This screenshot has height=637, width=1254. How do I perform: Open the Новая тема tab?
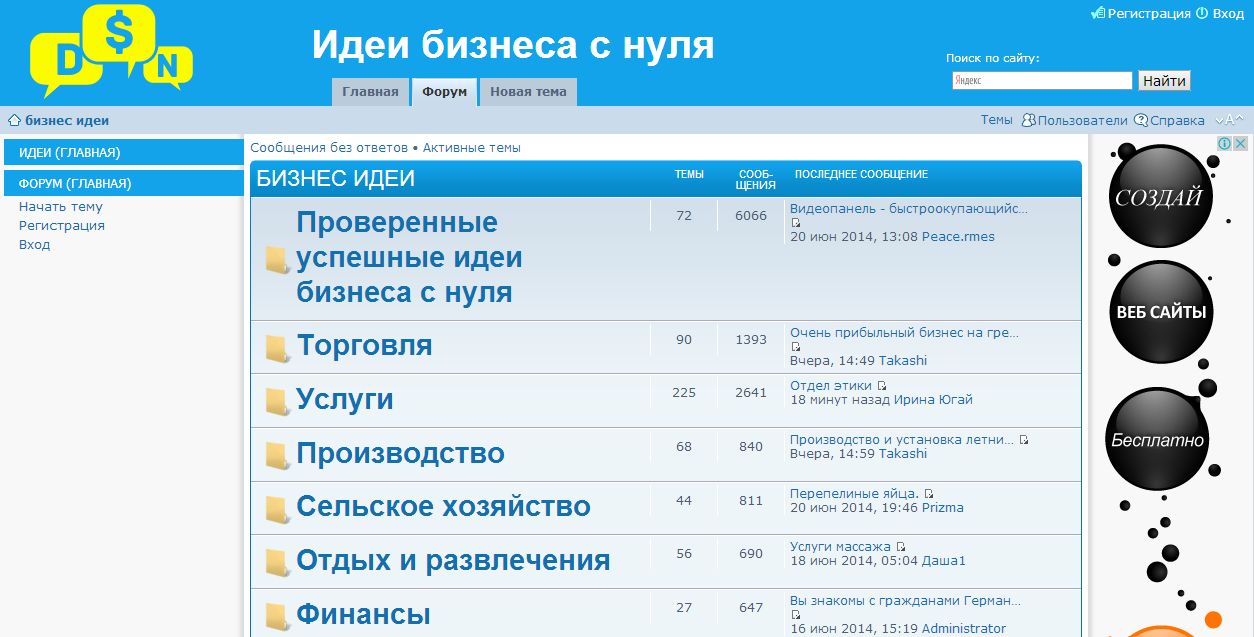pos(528,92)
